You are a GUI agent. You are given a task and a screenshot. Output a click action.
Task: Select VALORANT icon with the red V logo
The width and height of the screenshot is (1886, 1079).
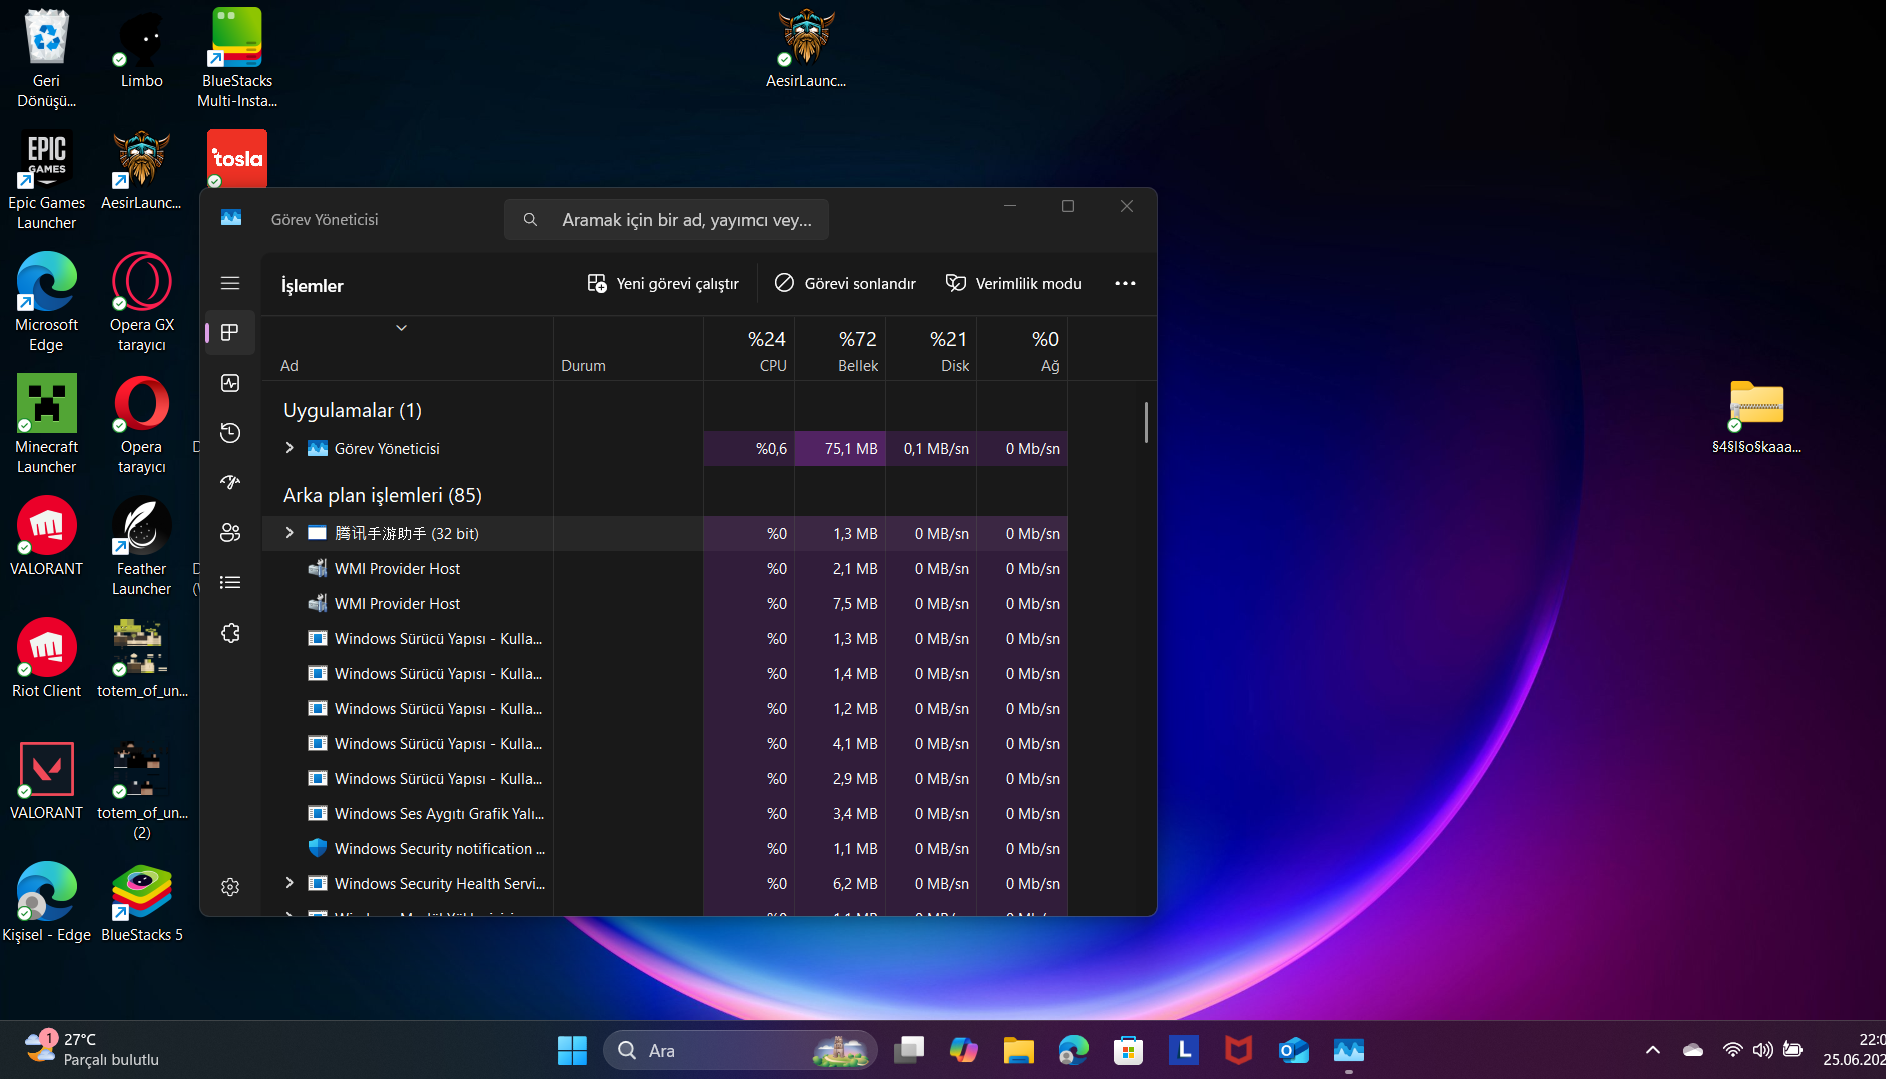(x=46, y=780)
